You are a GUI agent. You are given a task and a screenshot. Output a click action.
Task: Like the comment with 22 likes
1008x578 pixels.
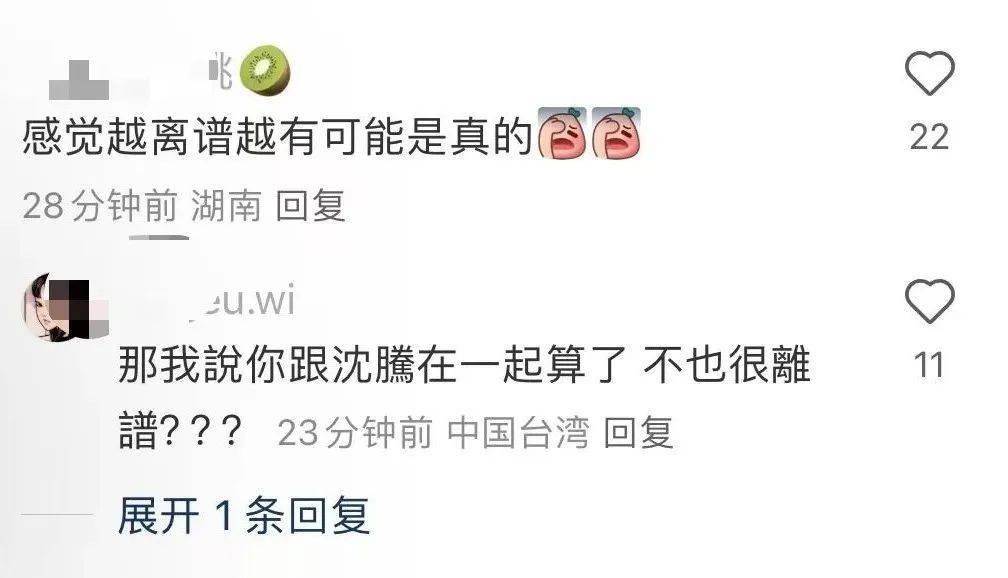click(x=930, y=73)
